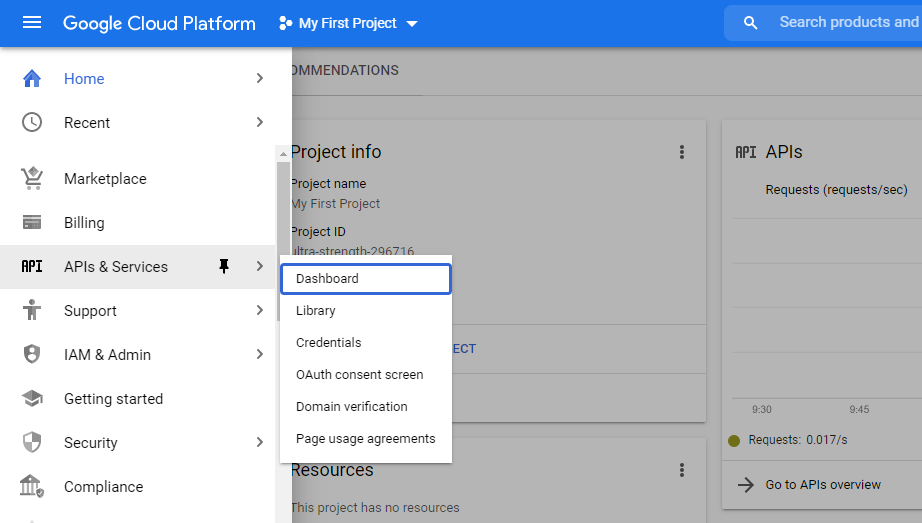Click the Requests (requests/sec) chart title
Screen dimensions: 922x523
(x=836, y=190)
